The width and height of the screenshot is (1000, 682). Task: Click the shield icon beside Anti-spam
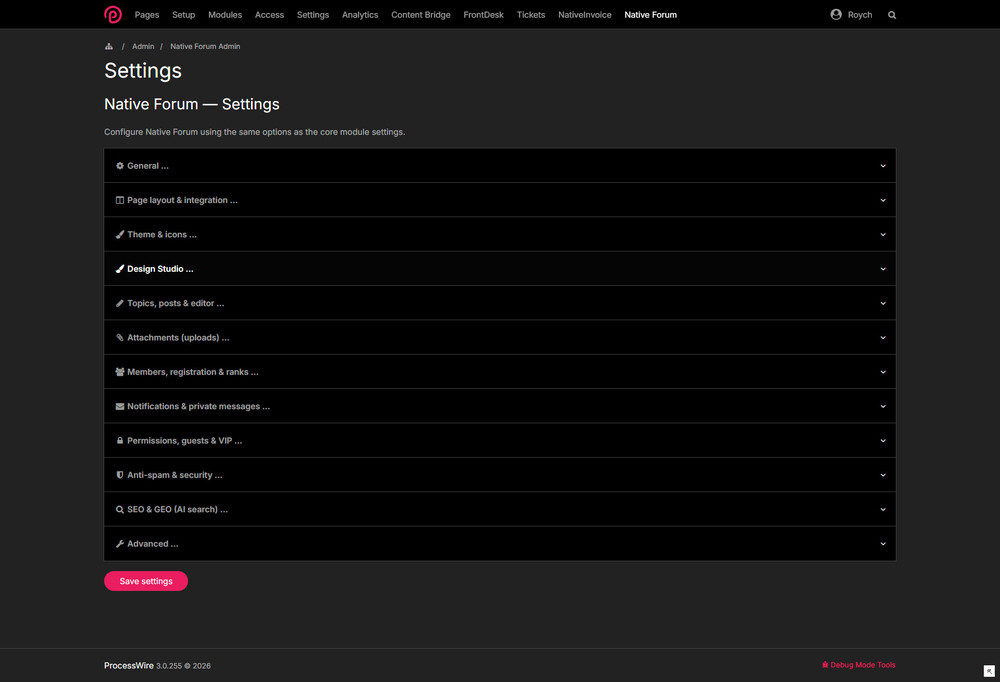[x=120, y=475]
